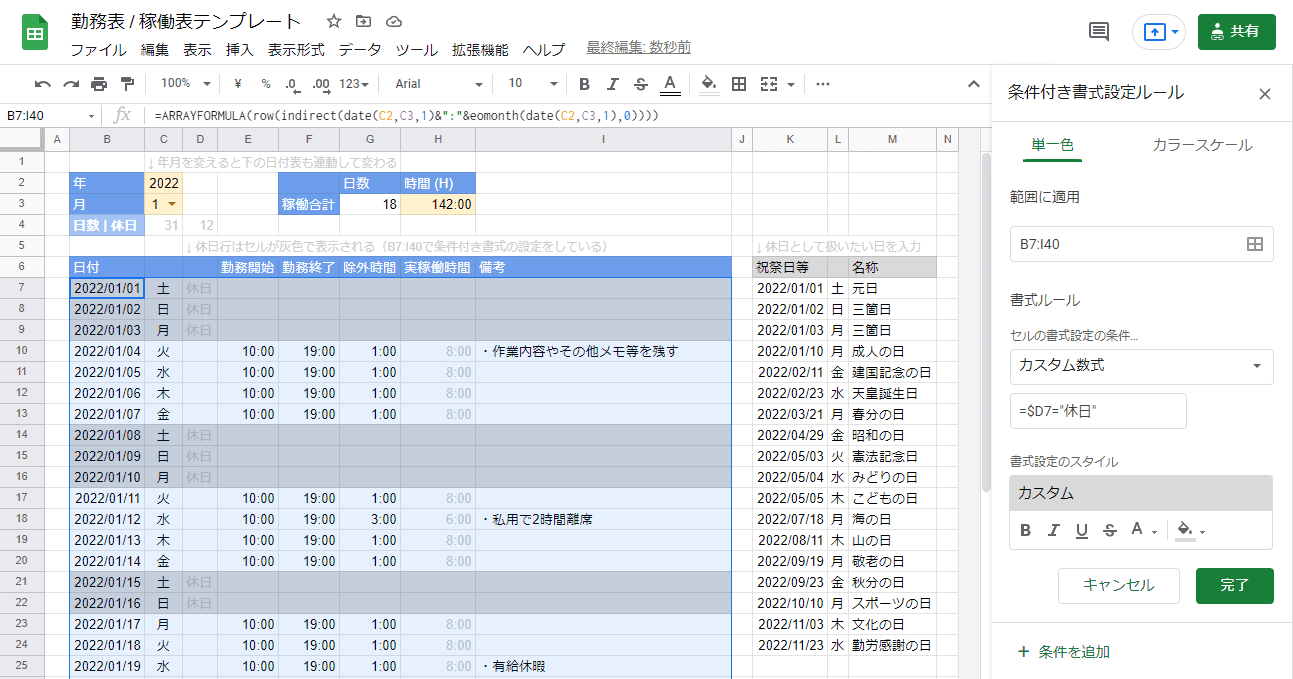Toggle bold in formatting style panel
Image resolution: width=1293 pixels, height=679 pixels.
pos(1025,530)
